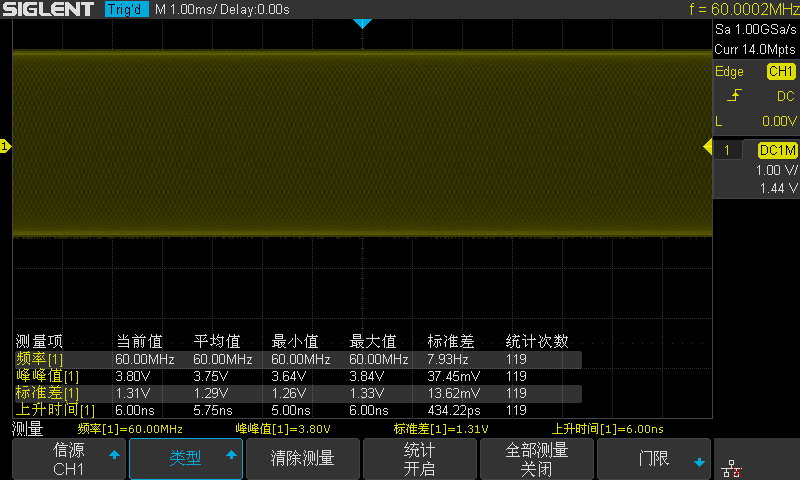Image resolution: width=800 pixels, height=480 pixels.
Task: Click the yellow trigger level arrow on right edge
Action: click(707, 148)
